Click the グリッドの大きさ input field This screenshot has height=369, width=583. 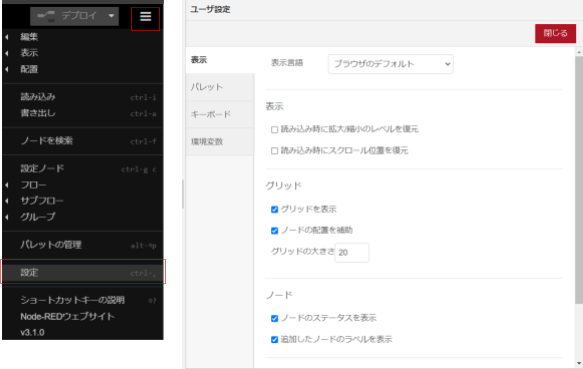[x=352, y=253]
